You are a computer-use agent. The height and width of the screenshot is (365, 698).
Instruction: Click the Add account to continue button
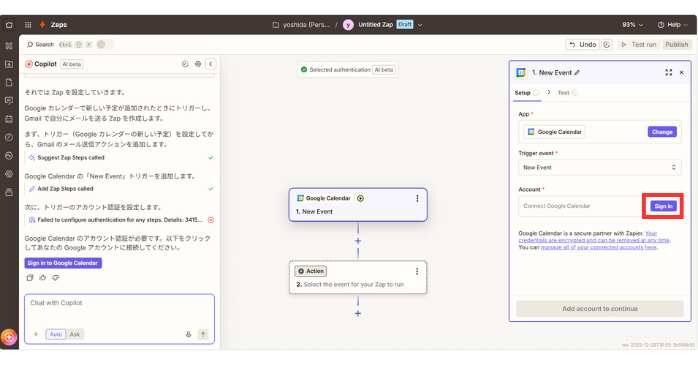(600, 308)
